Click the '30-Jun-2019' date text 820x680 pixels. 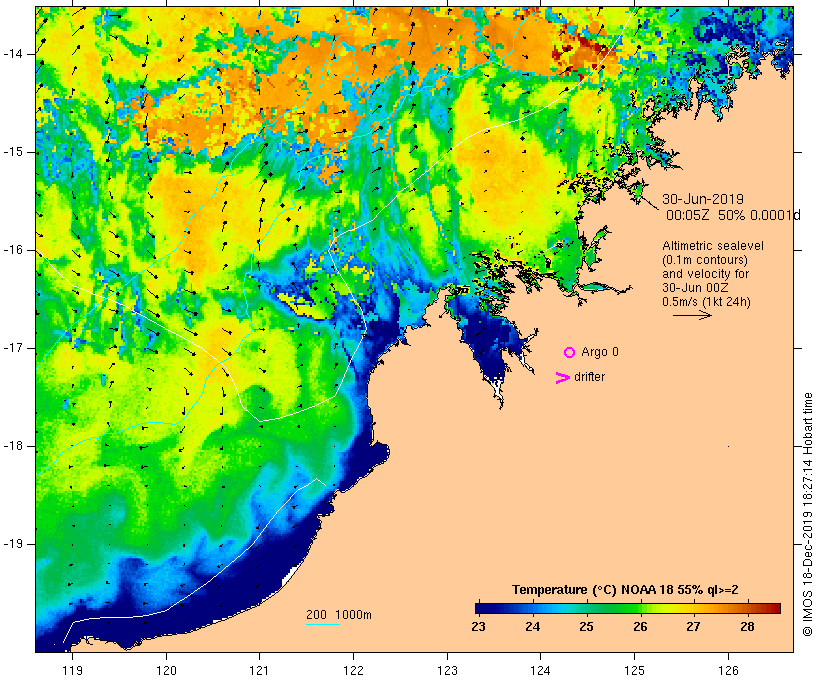(703, 199)
